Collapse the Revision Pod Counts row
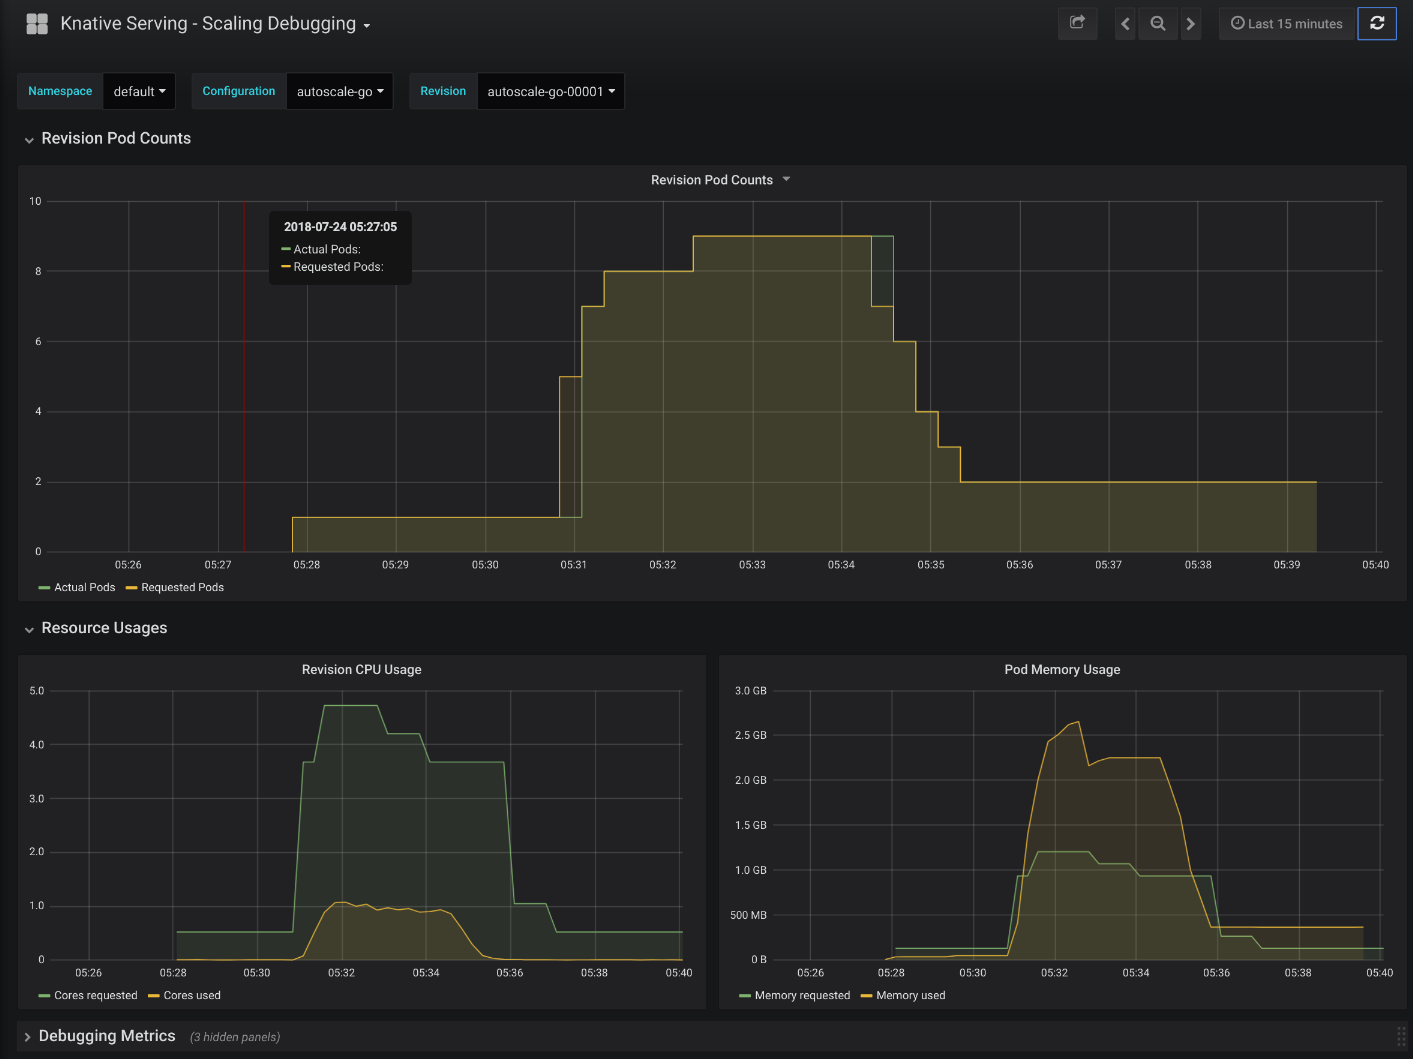The height and width of the screenshot is (1059, 1413). (x=115, y=139)
